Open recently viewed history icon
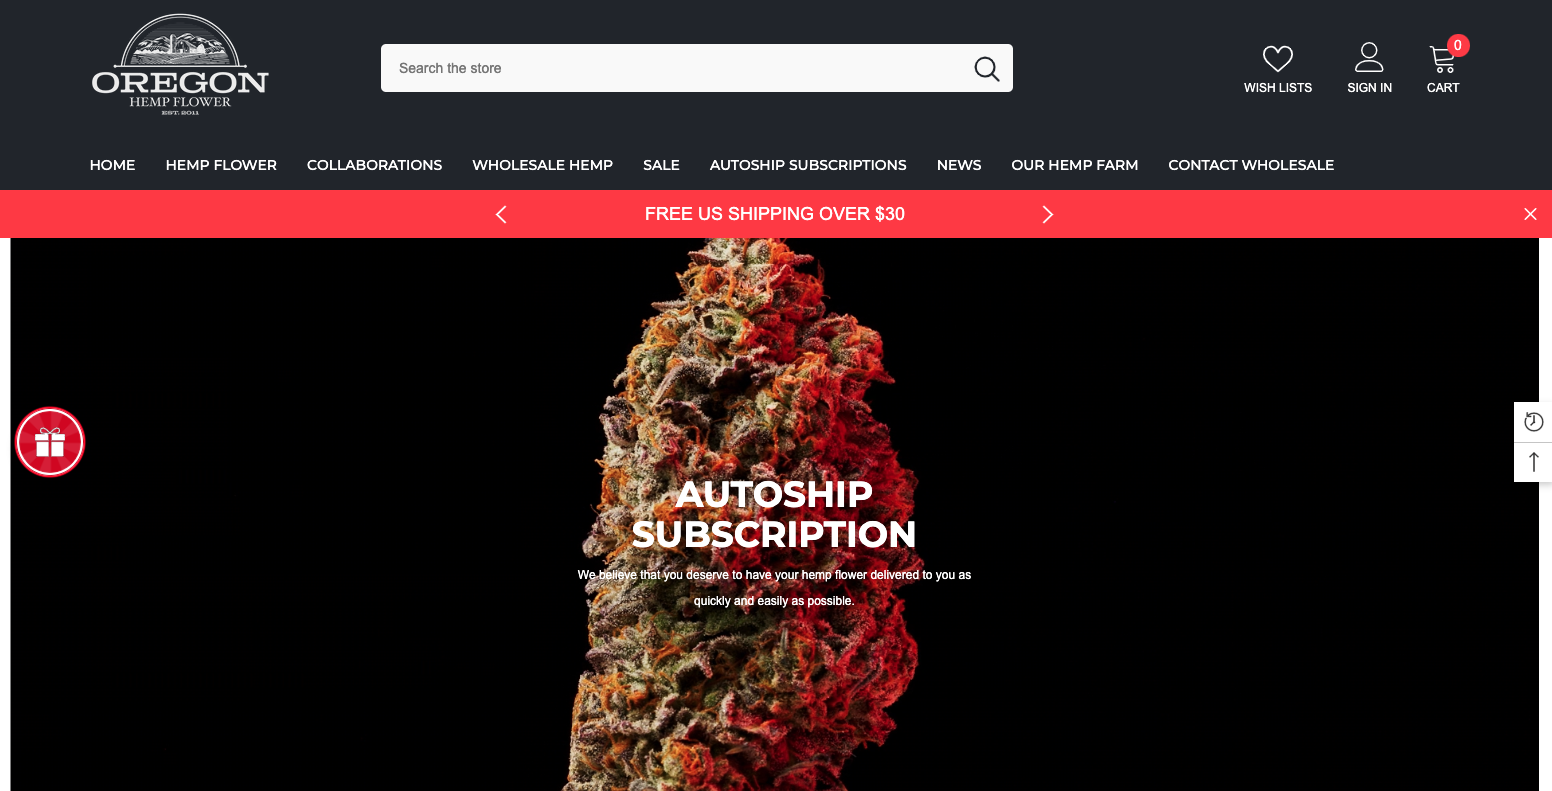This screenshot has width=1552, height=791. pyautogui.click(x=1533, y=422)
